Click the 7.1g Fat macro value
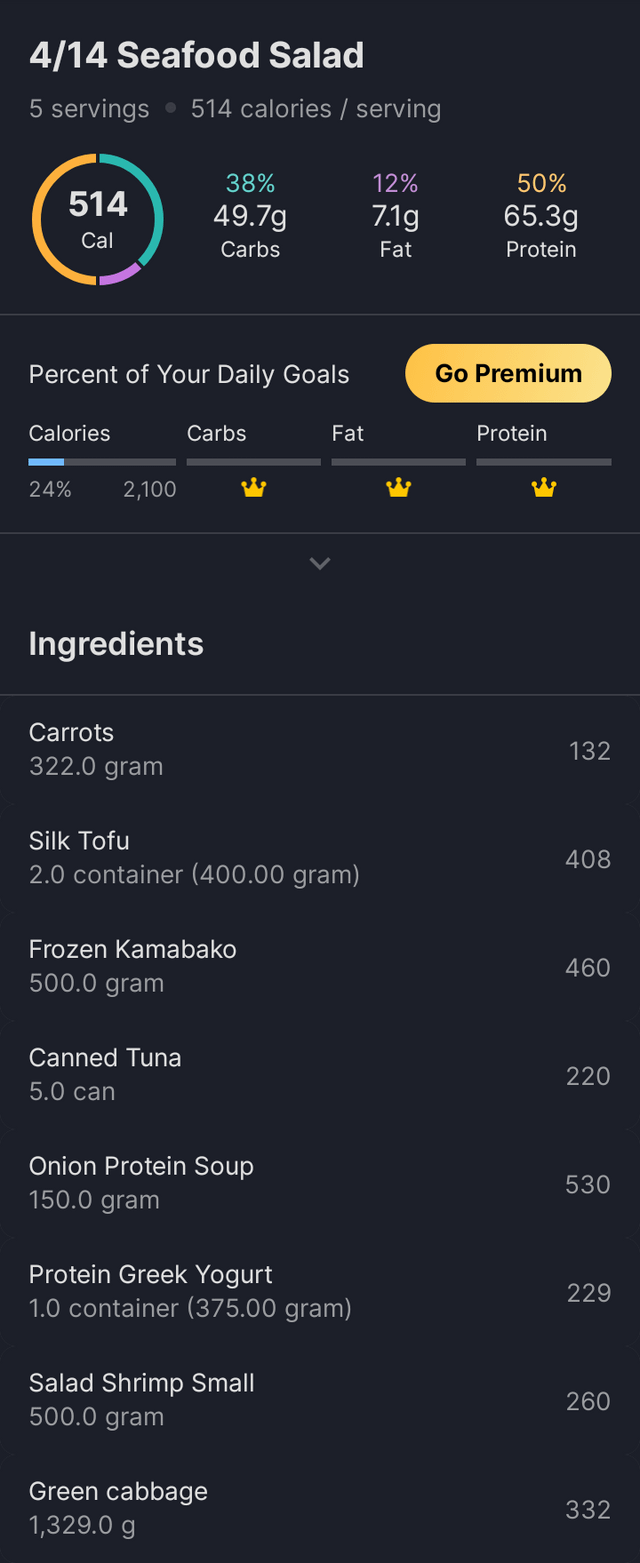This screenshot has width=640, height=1563. pyautogui.click(x=396, y=216)
